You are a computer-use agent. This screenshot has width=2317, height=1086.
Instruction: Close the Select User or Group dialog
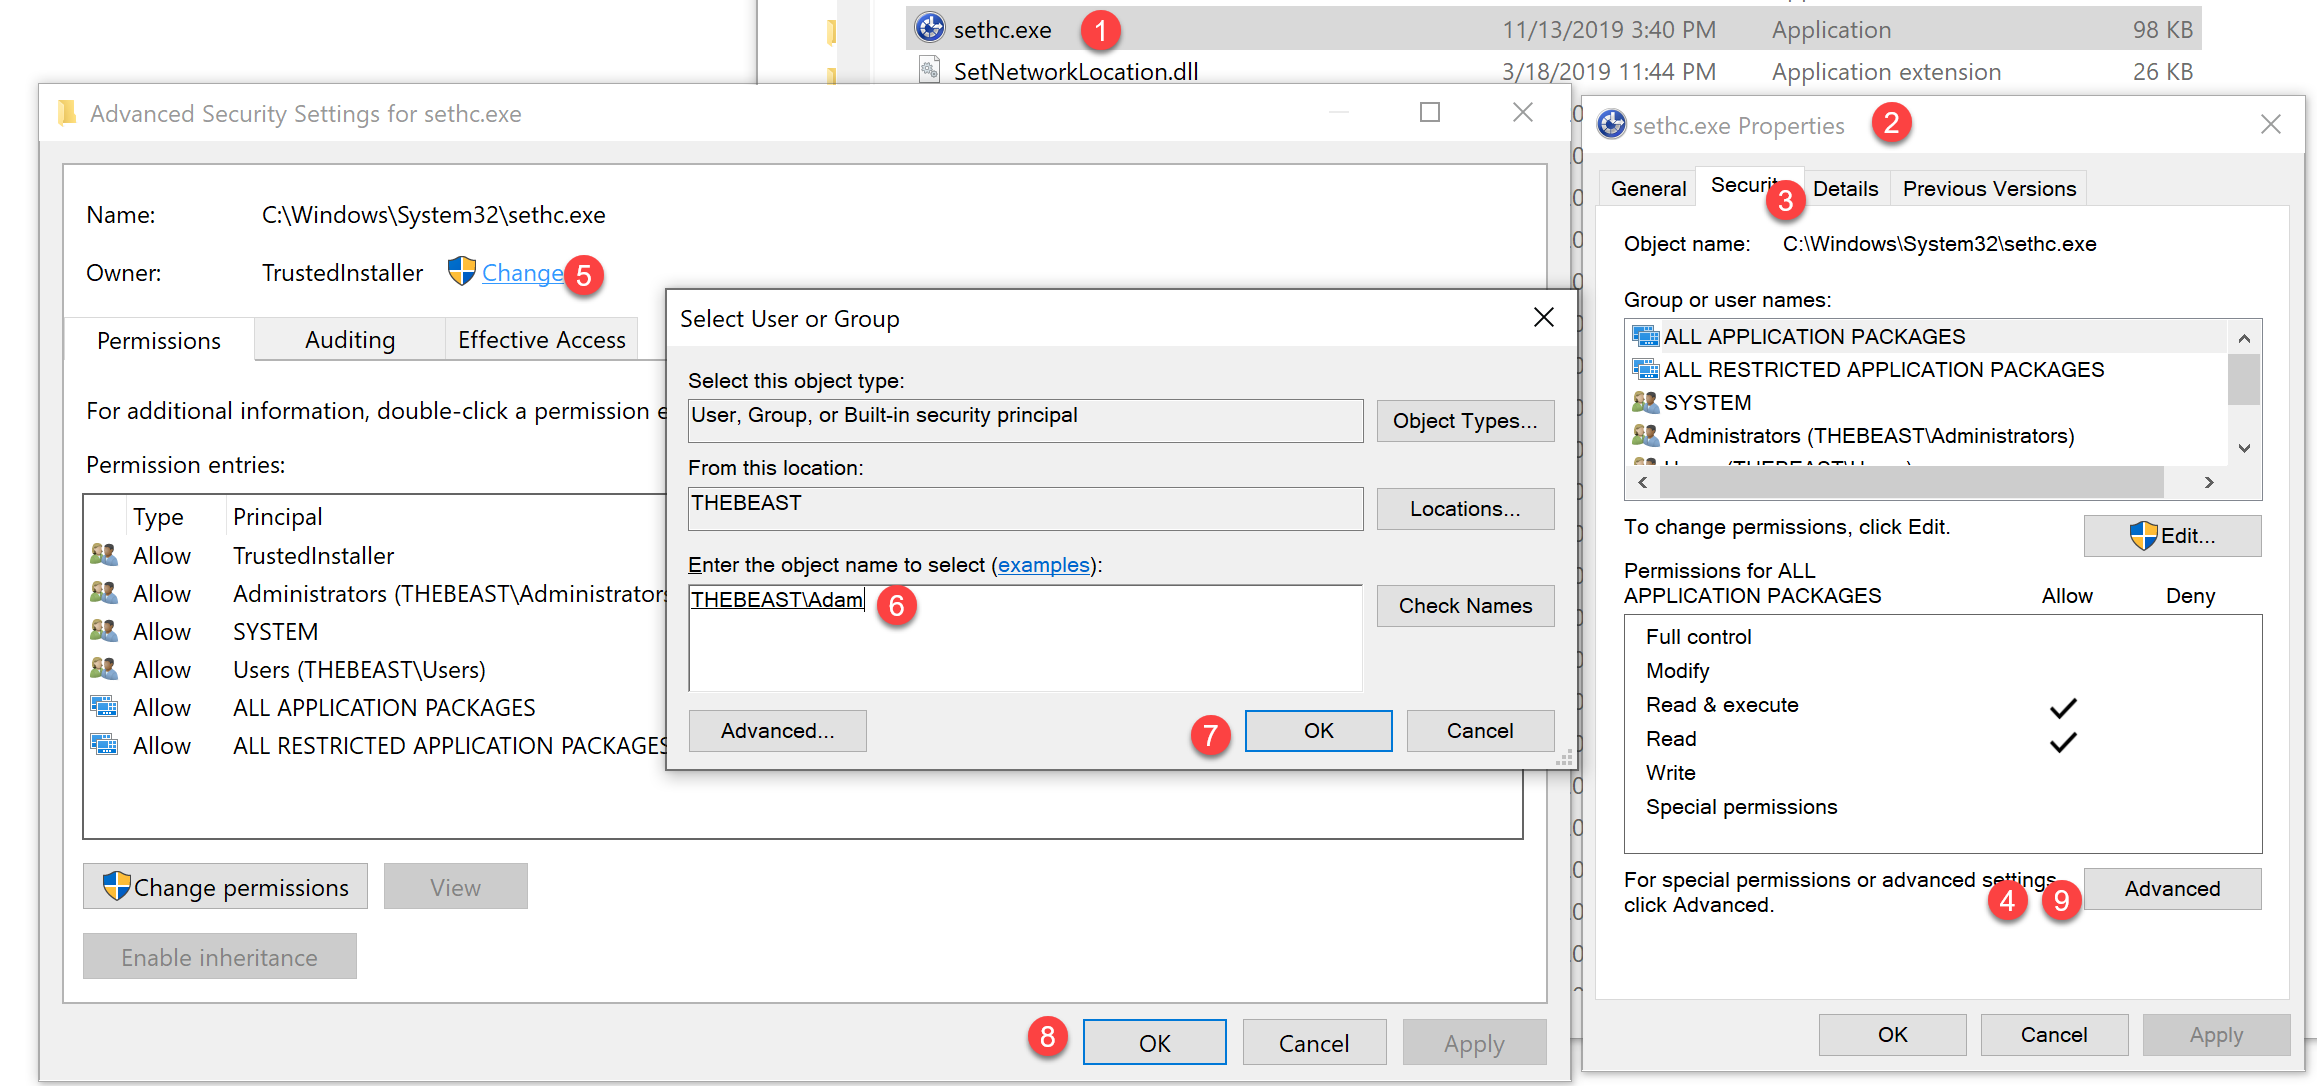tap(1543, 318)
